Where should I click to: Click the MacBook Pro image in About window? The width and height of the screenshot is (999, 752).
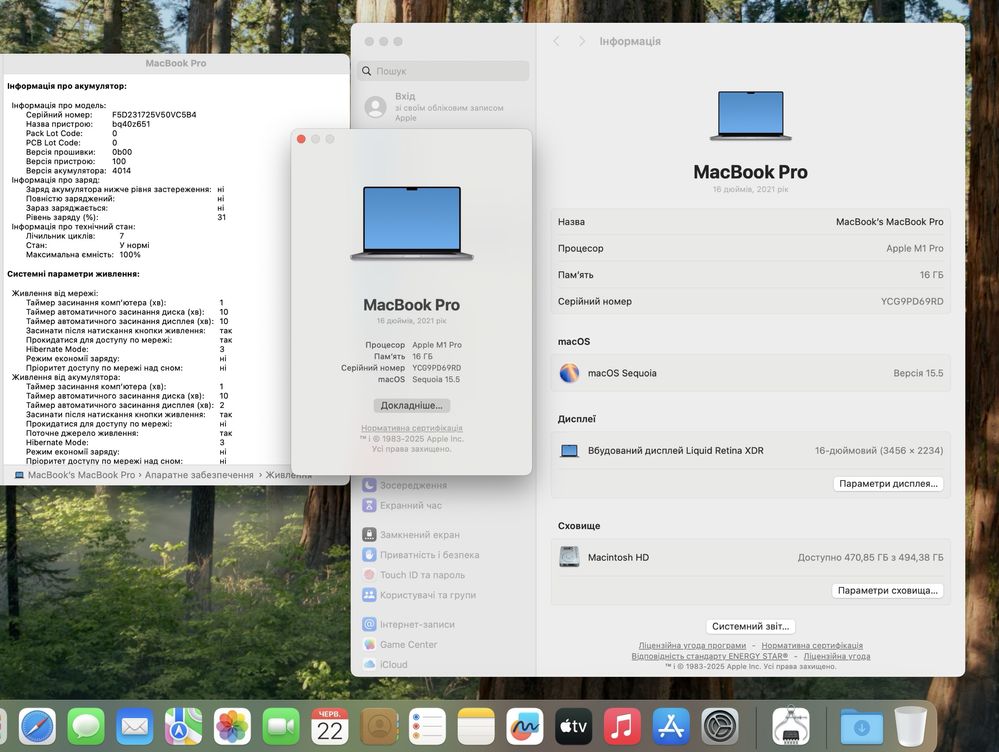412,223
